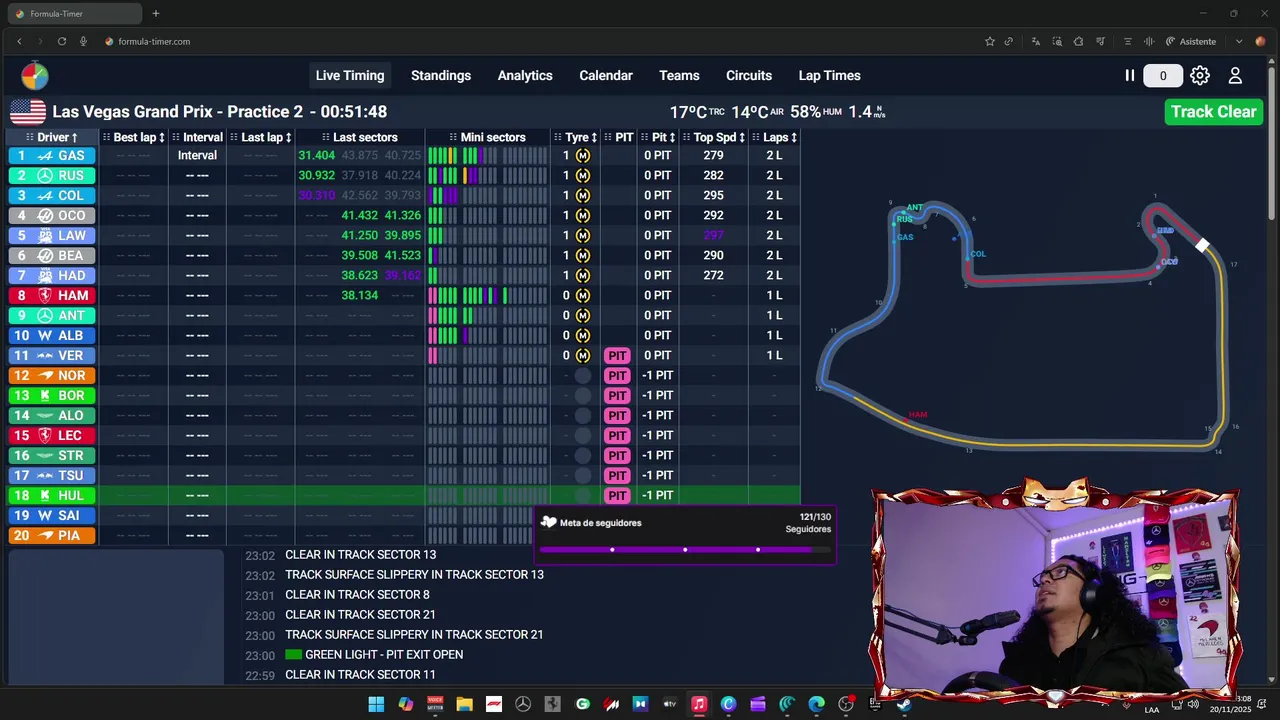The image size is (1280, 720).
Task: Click HAM marker on track map
Action: 917,415
